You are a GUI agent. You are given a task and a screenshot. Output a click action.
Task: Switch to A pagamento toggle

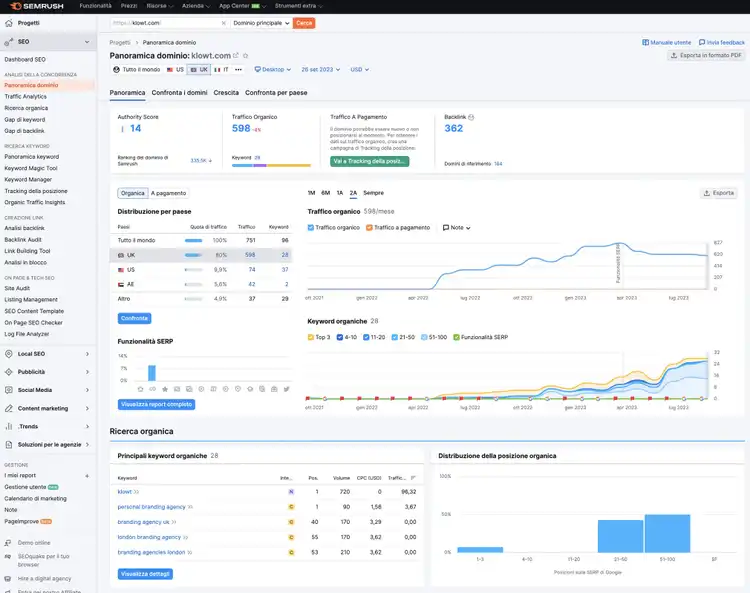click(x=168, y=193)
